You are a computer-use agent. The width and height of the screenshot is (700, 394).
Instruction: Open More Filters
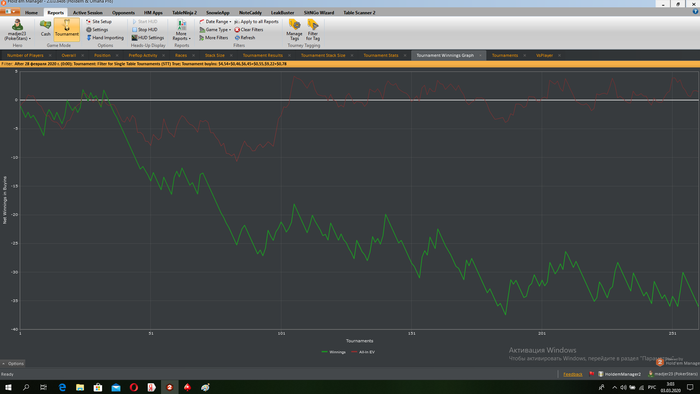(x=214, y=37)
